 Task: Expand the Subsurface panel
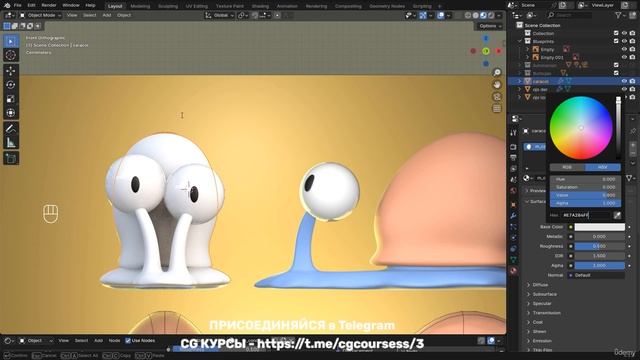pyautogui.click(x=544, y=294)
